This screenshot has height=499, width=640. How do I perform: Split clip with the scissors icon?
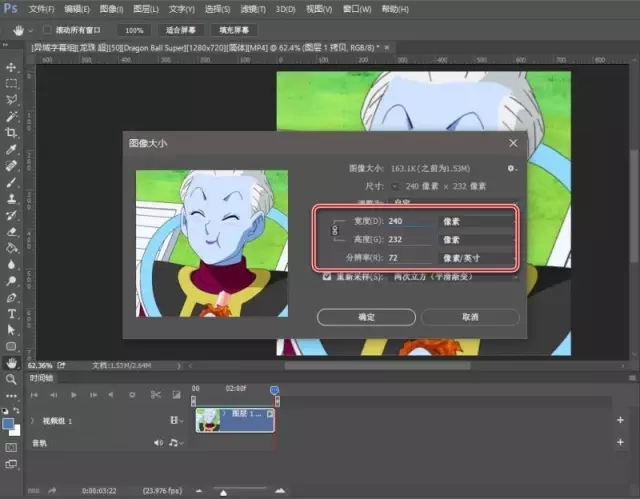coord(156,395)
